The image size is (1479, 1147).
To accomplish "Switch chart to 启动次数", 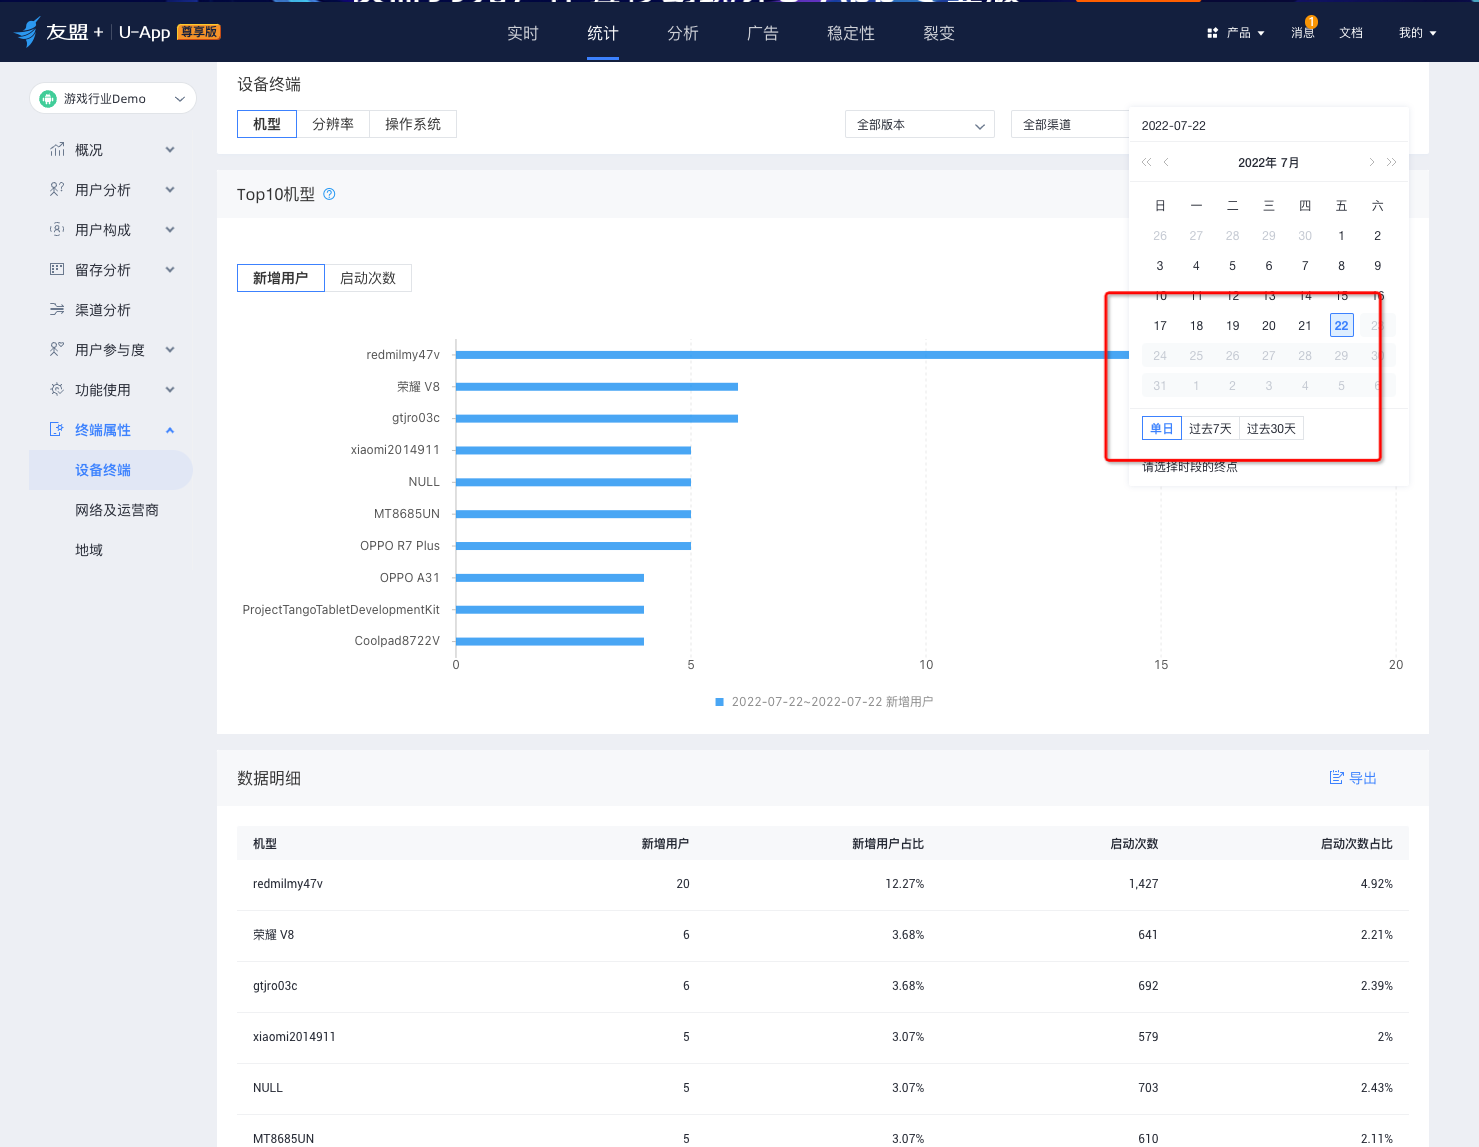I will 368,278.
